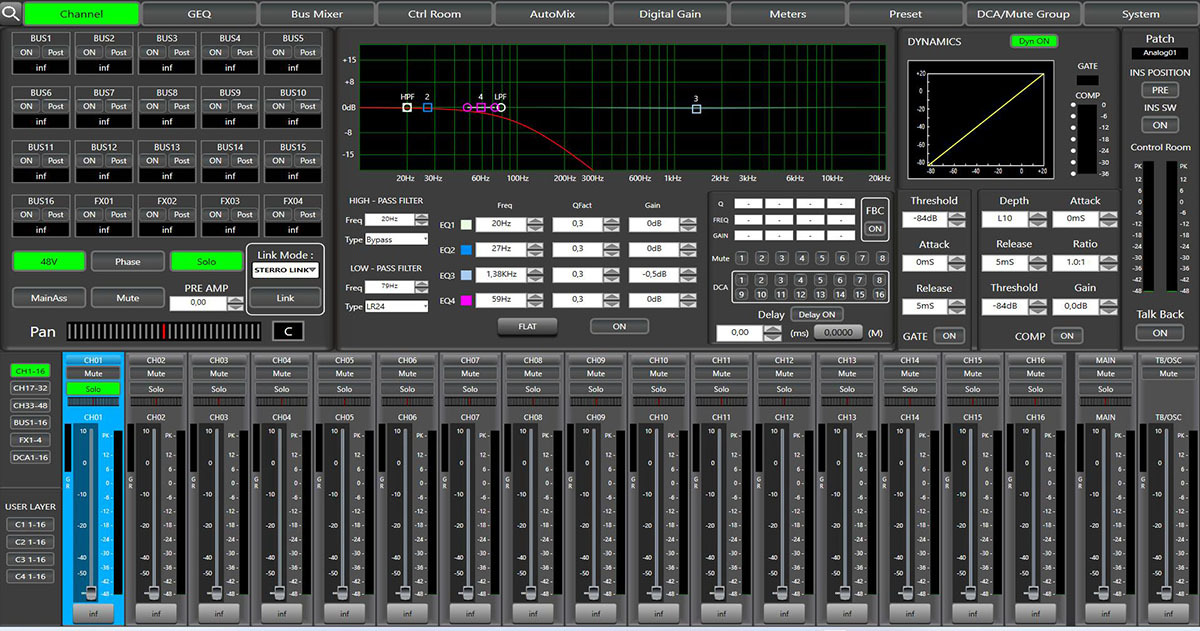Toggle the green Dyn ON button
The image size is (1200, 631).
pos(1033,42)
